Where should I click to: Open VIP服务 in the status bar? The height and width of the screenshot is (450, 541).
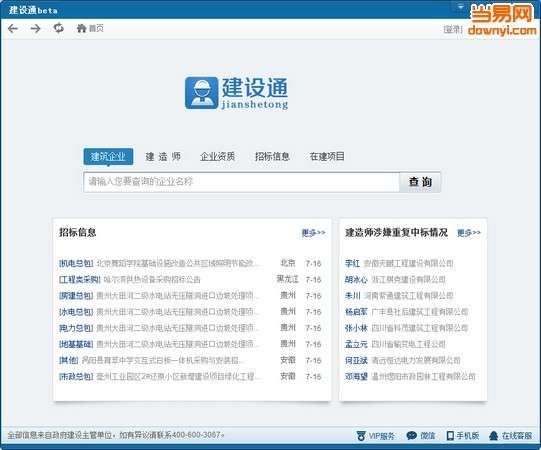click(x=375, y=436)
